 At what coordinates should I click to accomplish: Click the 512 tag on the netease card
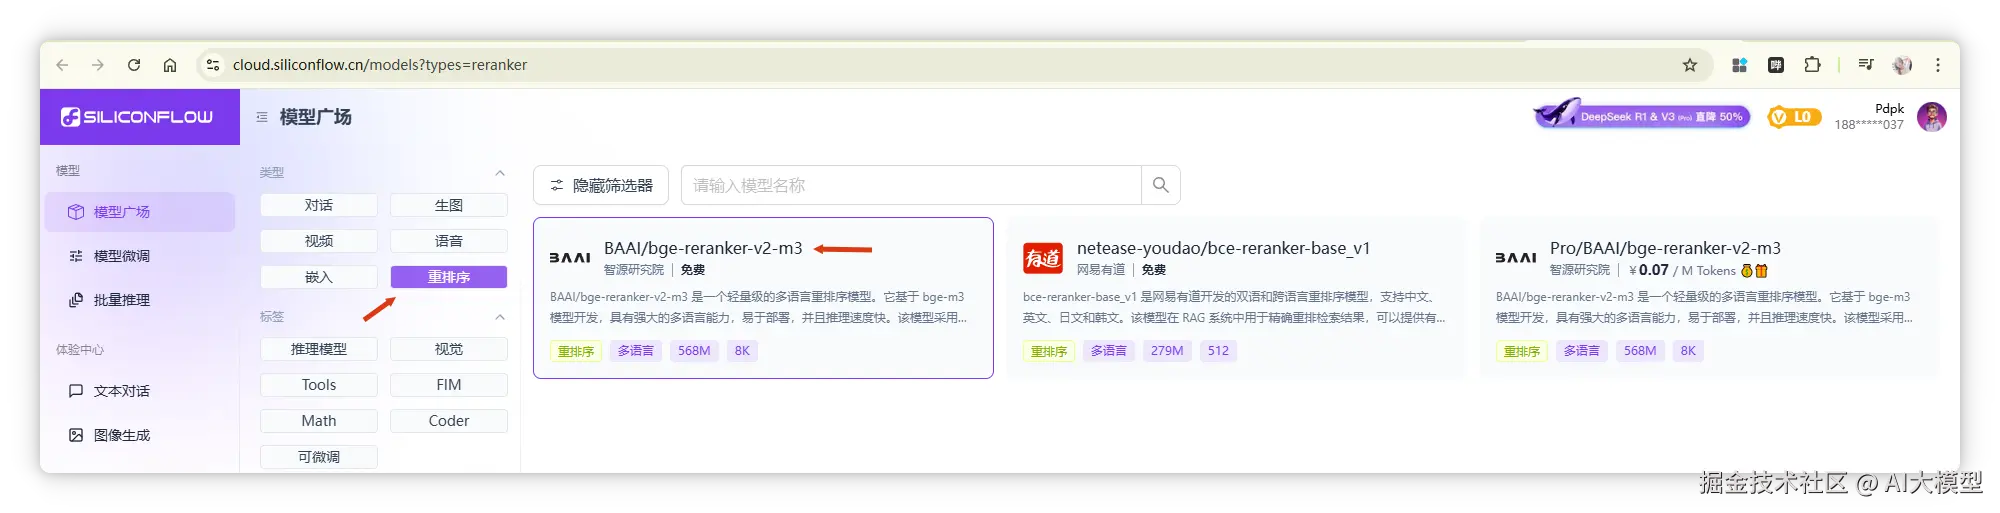click(1218, 351)
